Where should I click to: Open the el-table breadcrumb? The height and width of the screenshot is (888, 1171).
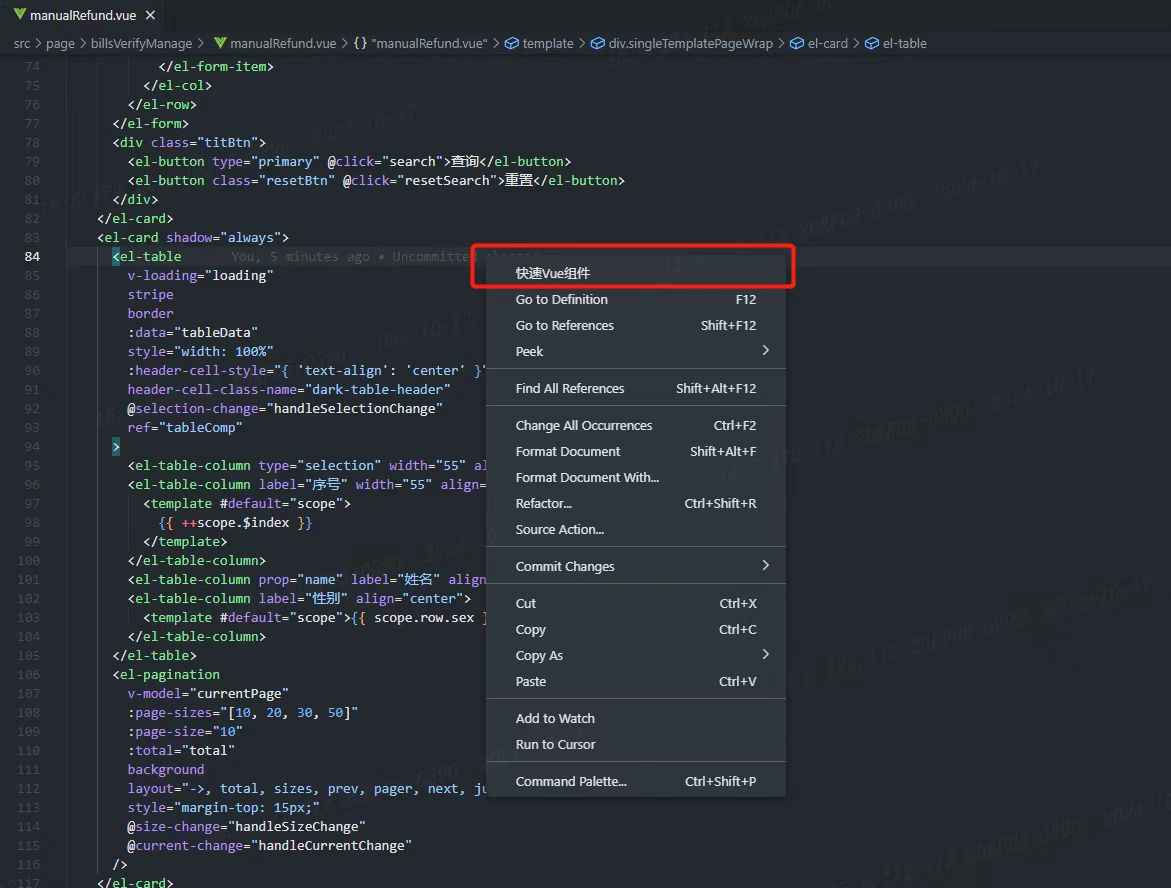(904, 43)
